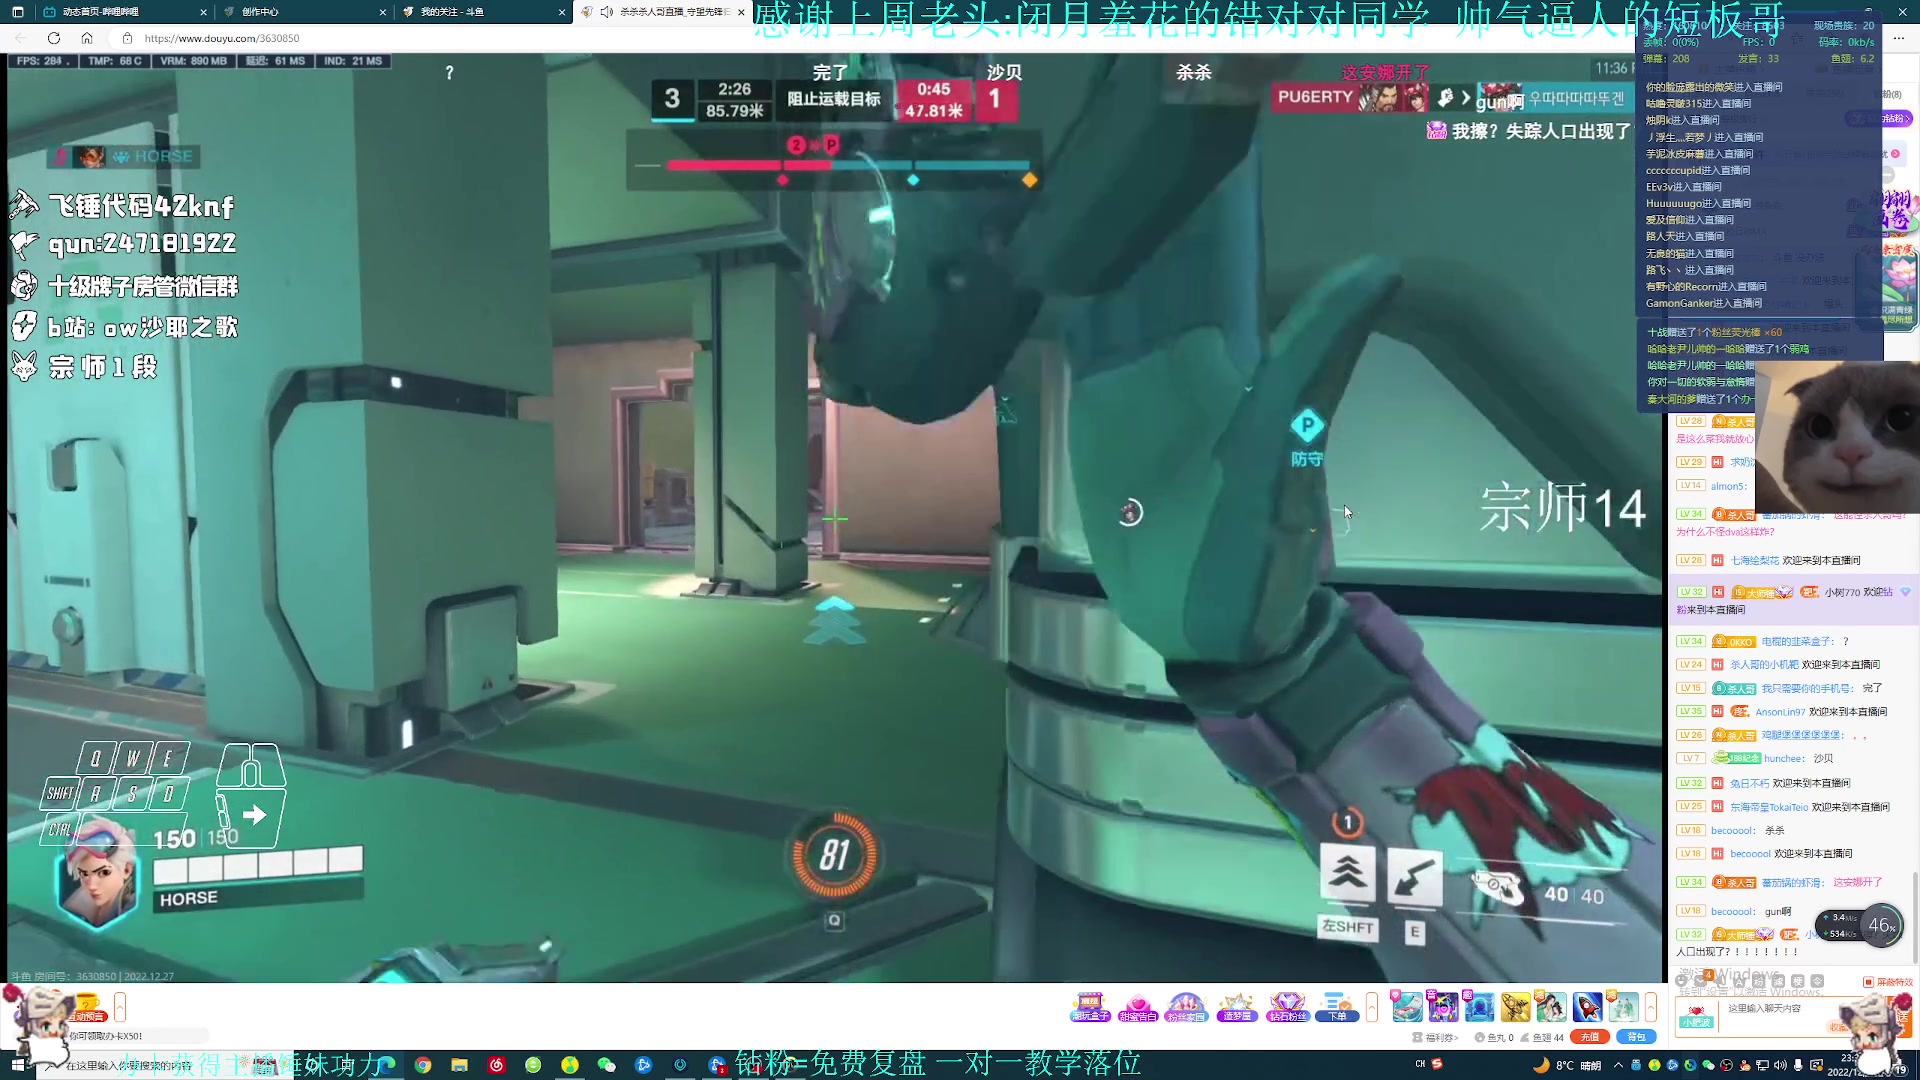Close the 创作中心 browser tab
Screen dimensions: 1920x1080
tap(383, 12)
